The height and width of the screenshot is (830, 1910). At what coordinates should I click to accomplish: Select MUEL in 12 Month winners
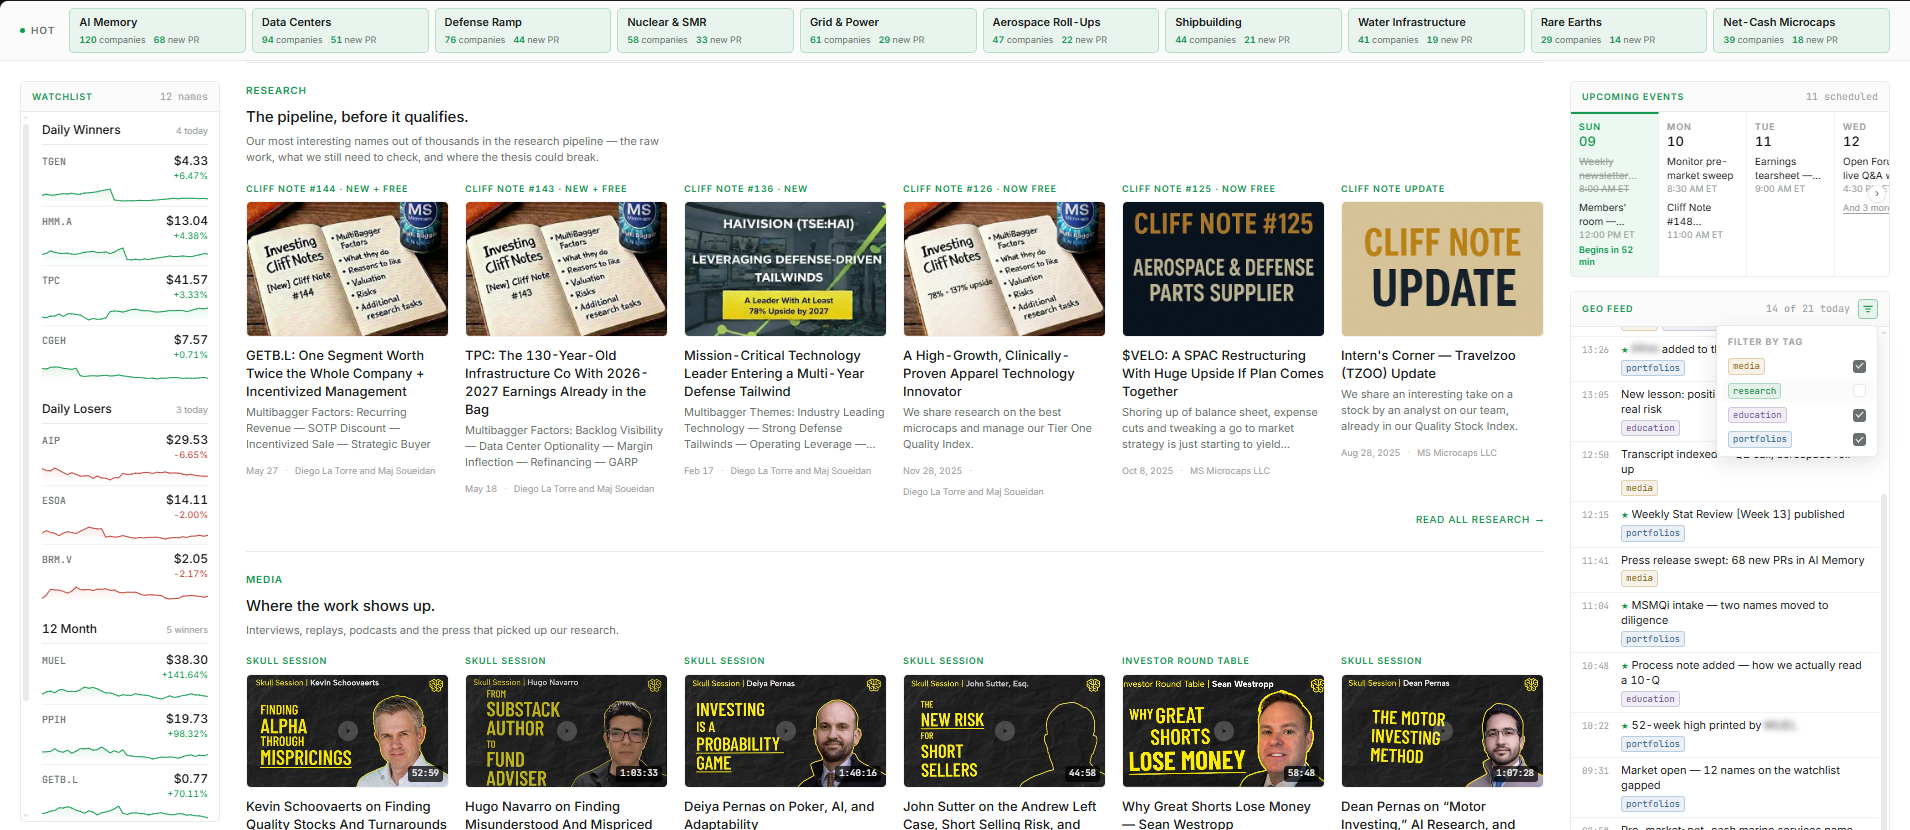tap(125, 675)
